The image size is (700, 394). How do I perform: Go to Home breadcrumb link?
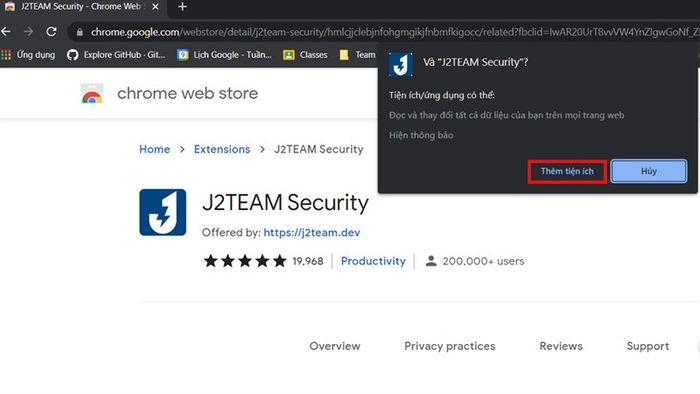154,149
